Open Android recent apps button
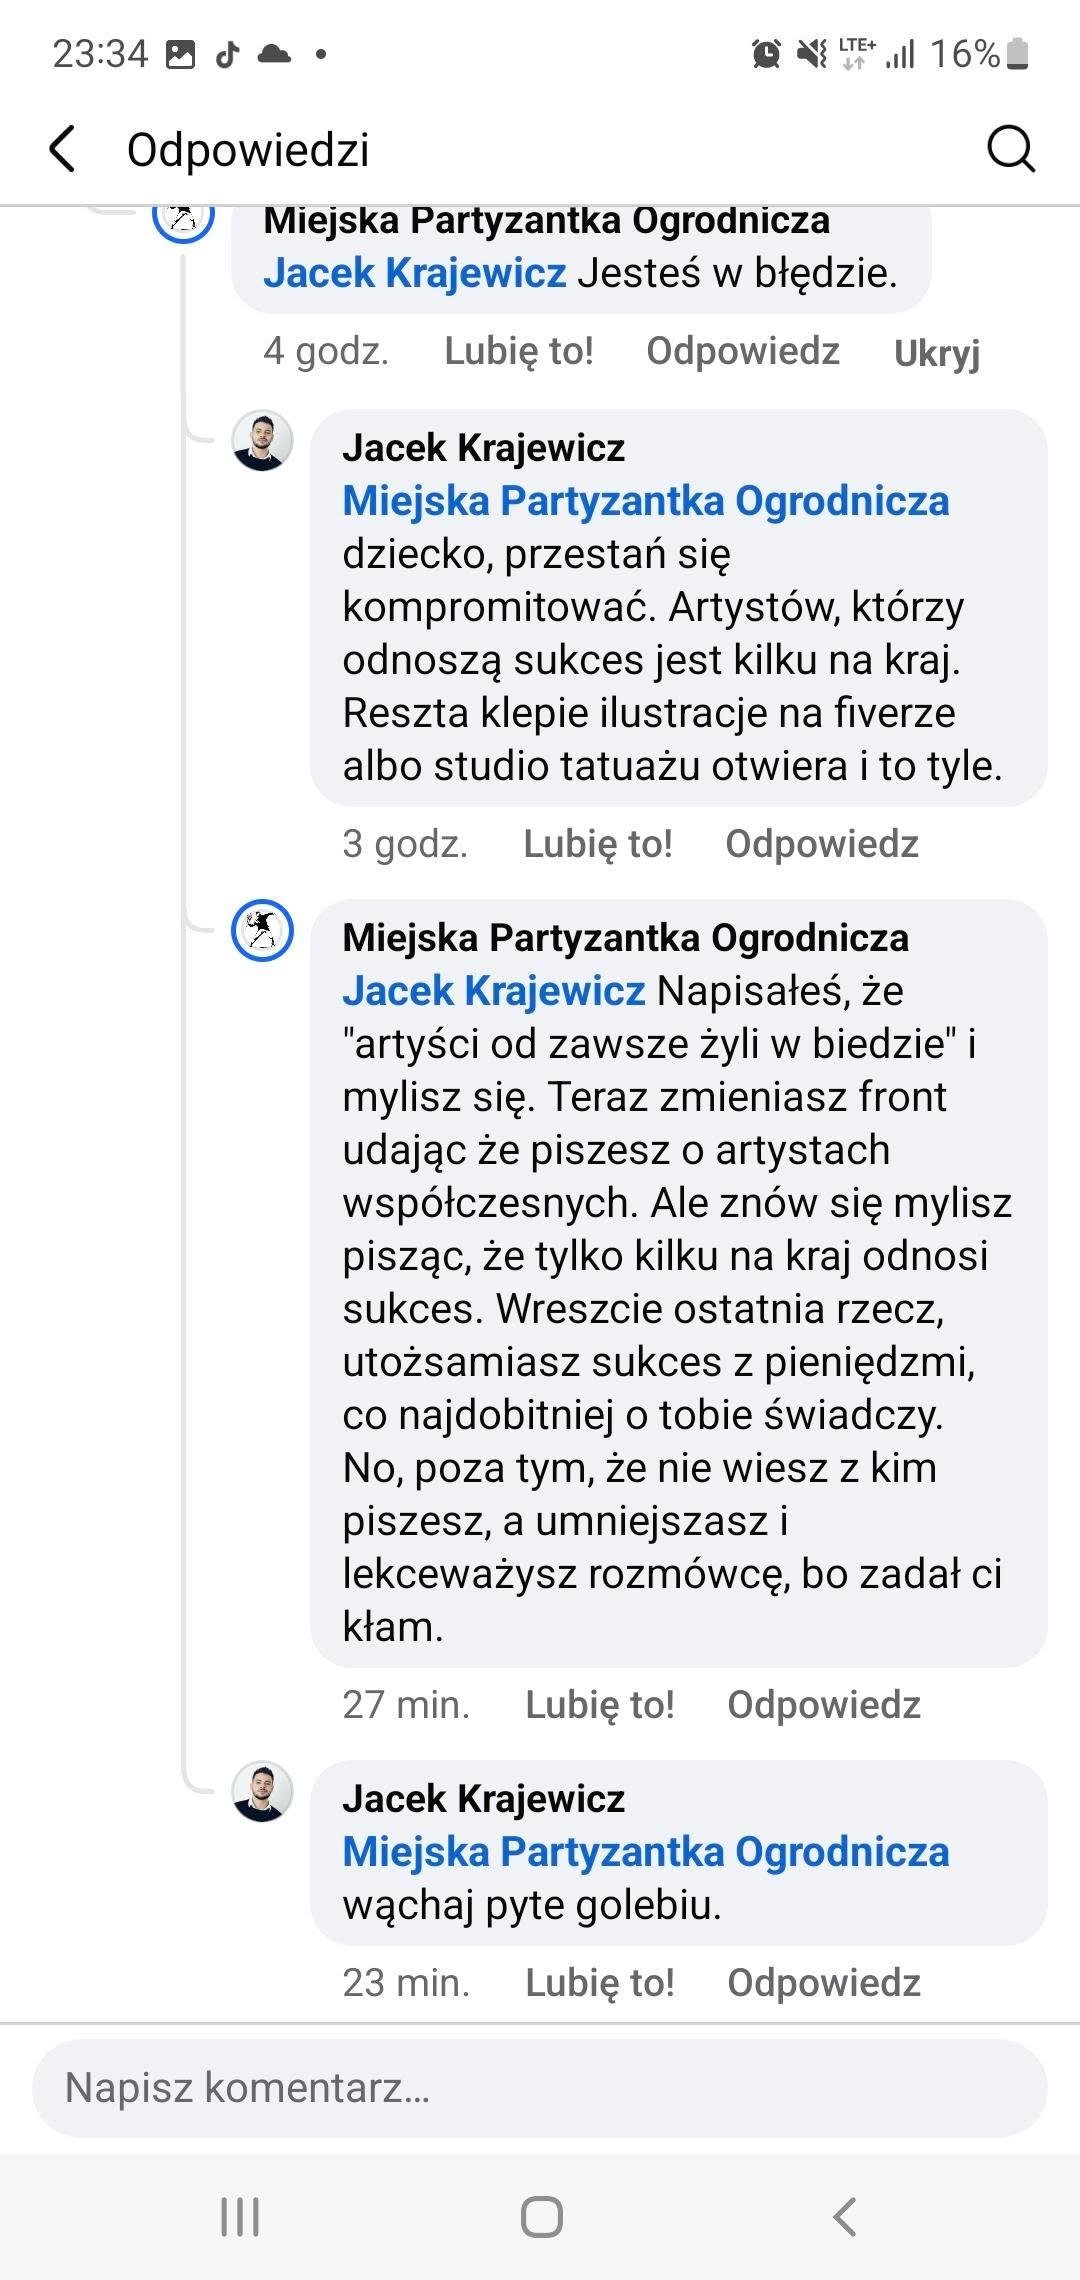This screenshot has height=2280, width=1080. 240,2216
